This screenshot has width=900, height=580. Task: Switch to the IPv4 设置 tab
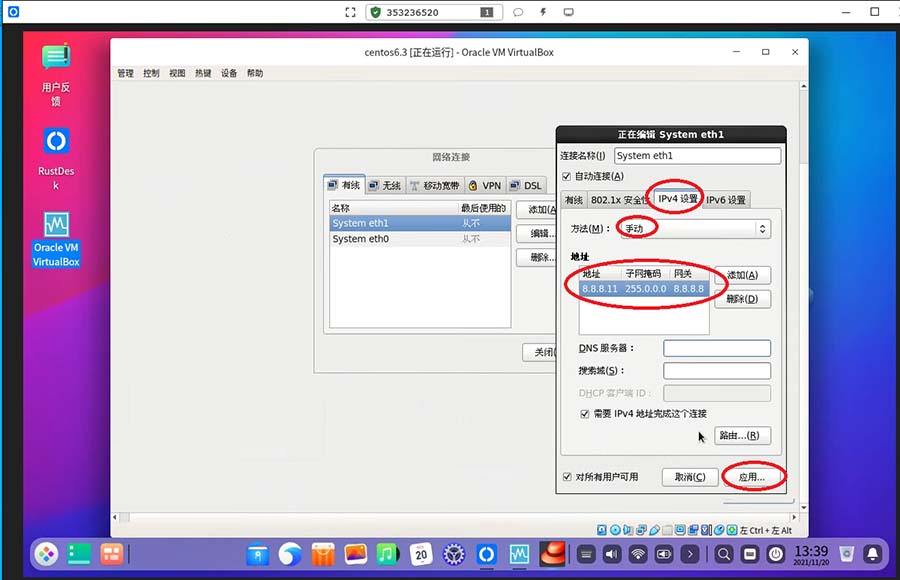[x=678, y=199]
